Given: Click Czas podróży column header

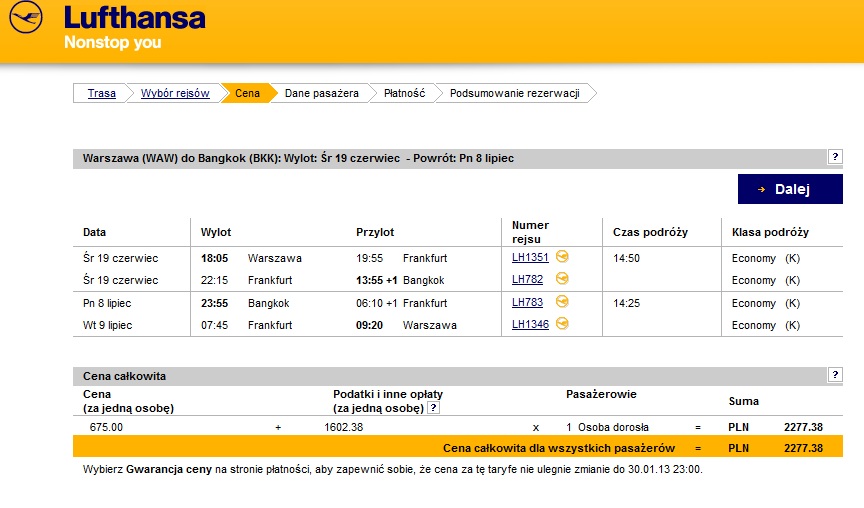Looking at the screenshot, I should coord(650,232).
